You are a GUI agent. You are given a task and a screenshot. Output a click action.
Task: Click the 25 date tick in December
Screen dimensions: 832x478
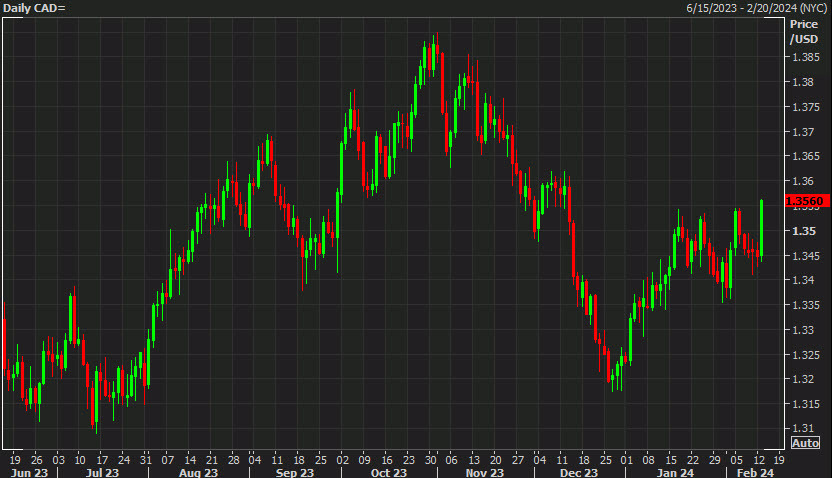tap(605, 460)
